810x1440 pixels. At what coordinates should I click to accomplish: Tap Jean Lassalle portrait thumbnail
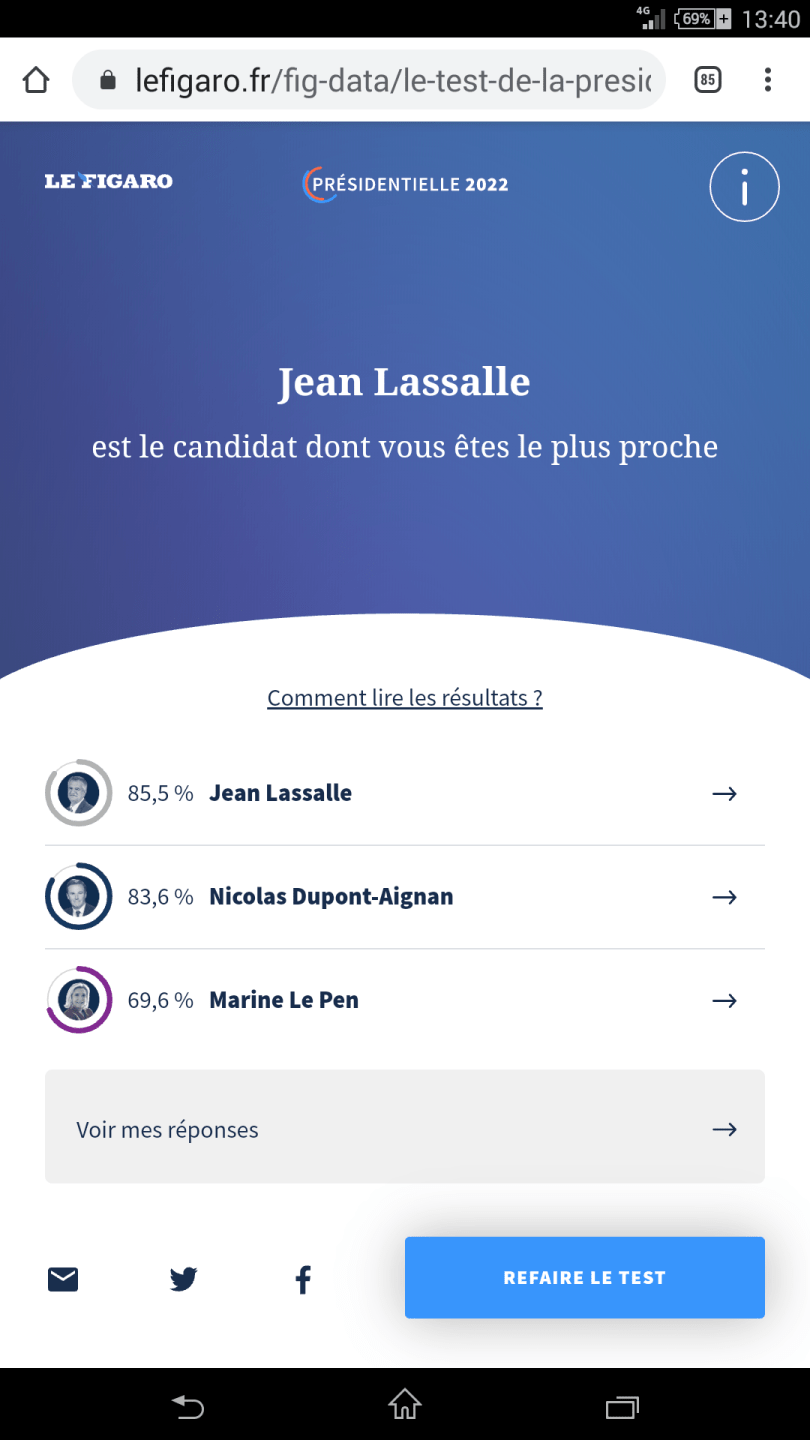[x=78, y=793]
